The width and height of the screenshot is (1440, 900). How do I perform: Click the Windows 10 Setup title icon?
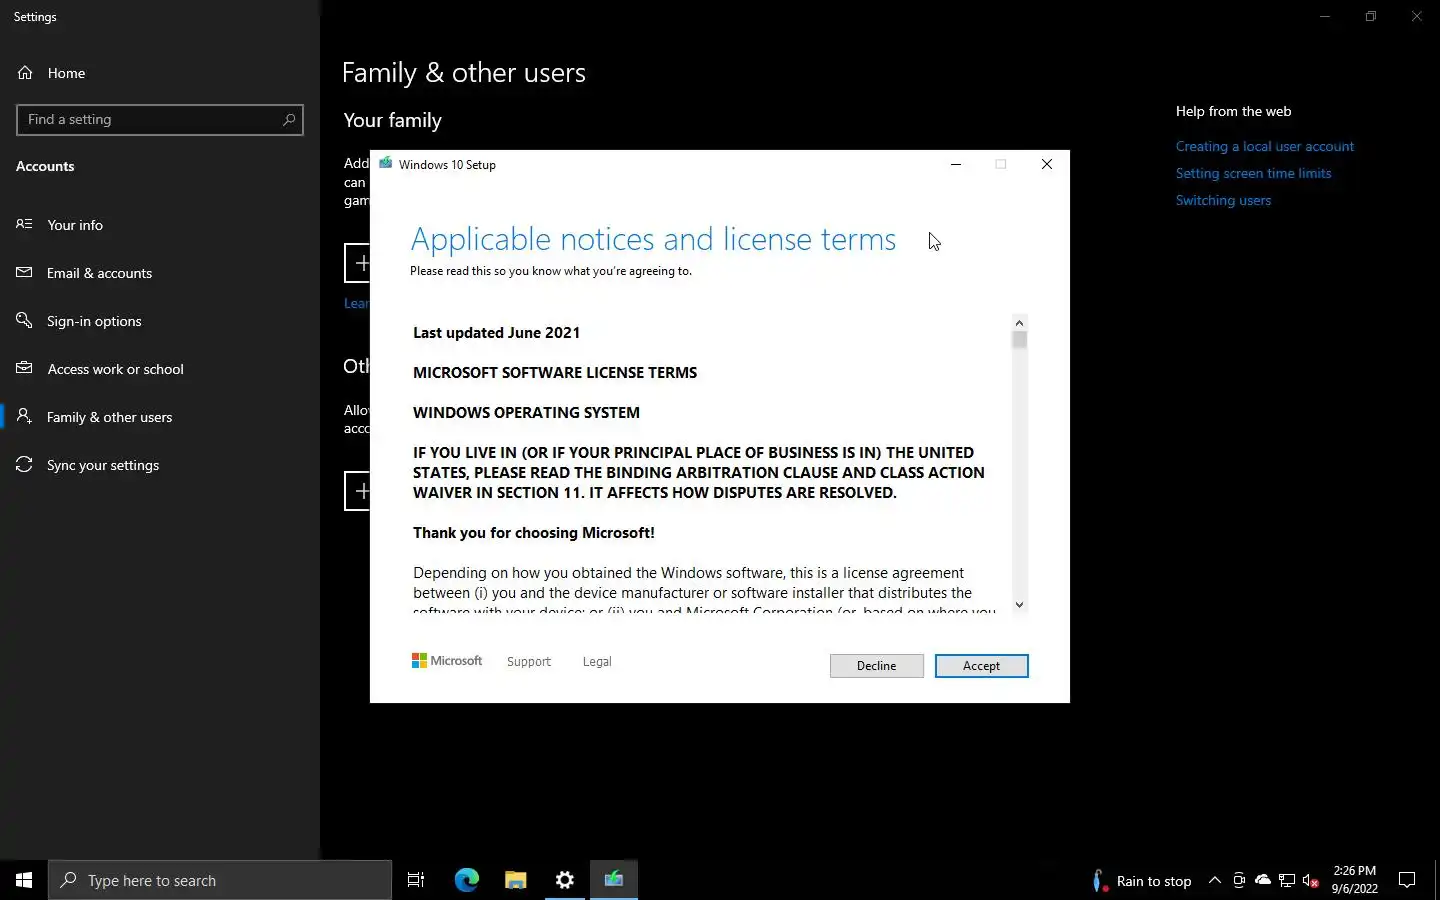pyautogui.click(x=386, y=163)
